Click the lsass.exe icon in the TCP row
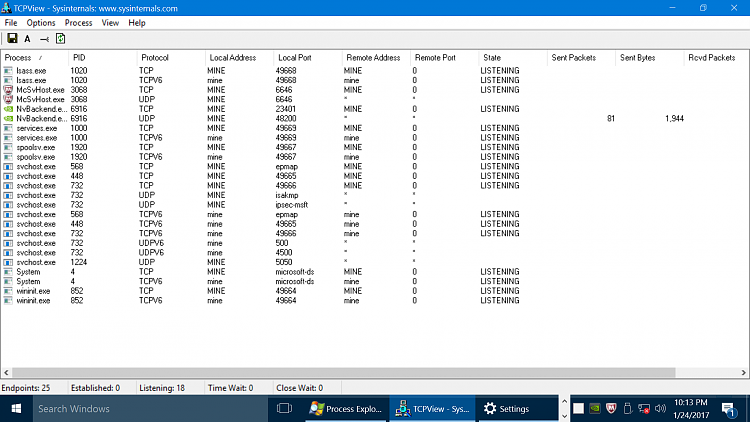 coord(8,71)
